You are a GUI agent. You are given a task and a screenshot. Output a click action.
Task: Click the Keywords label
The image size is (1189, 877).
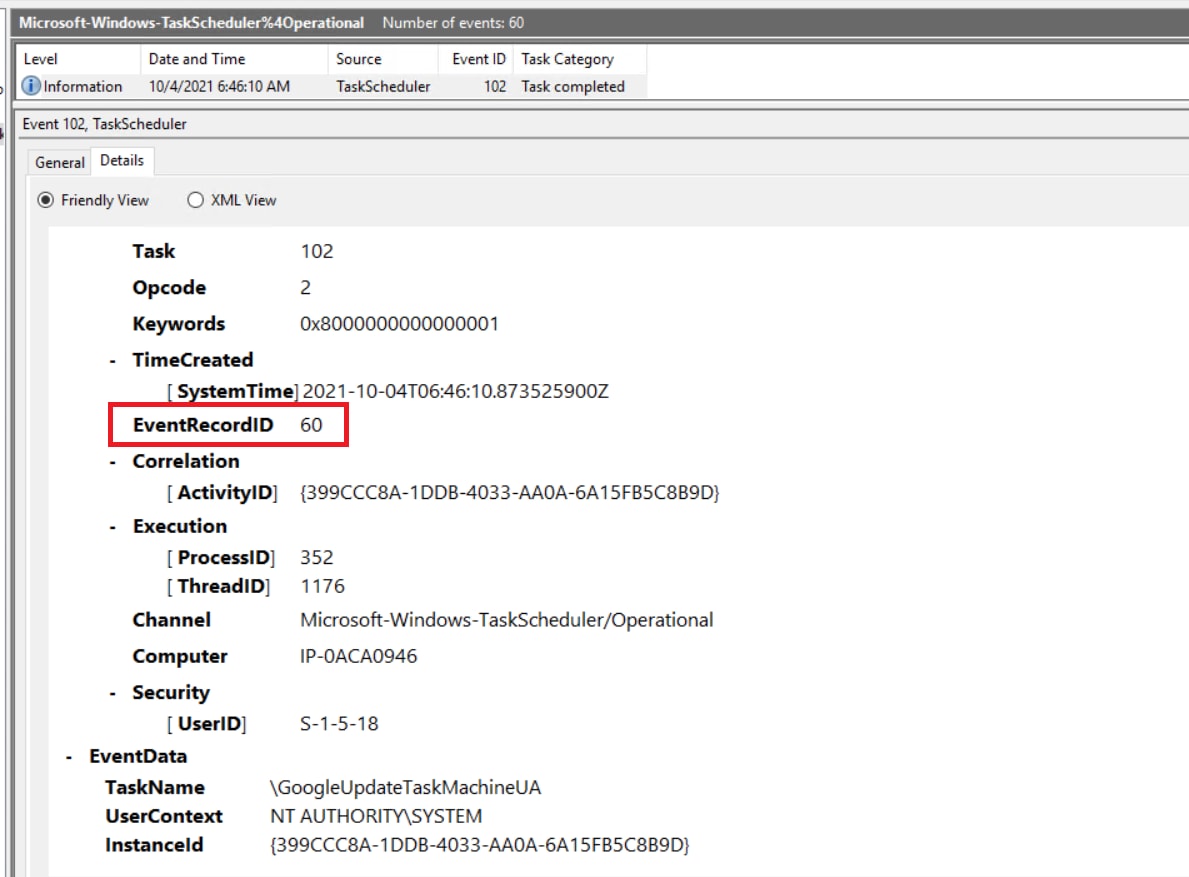[179, 324]
